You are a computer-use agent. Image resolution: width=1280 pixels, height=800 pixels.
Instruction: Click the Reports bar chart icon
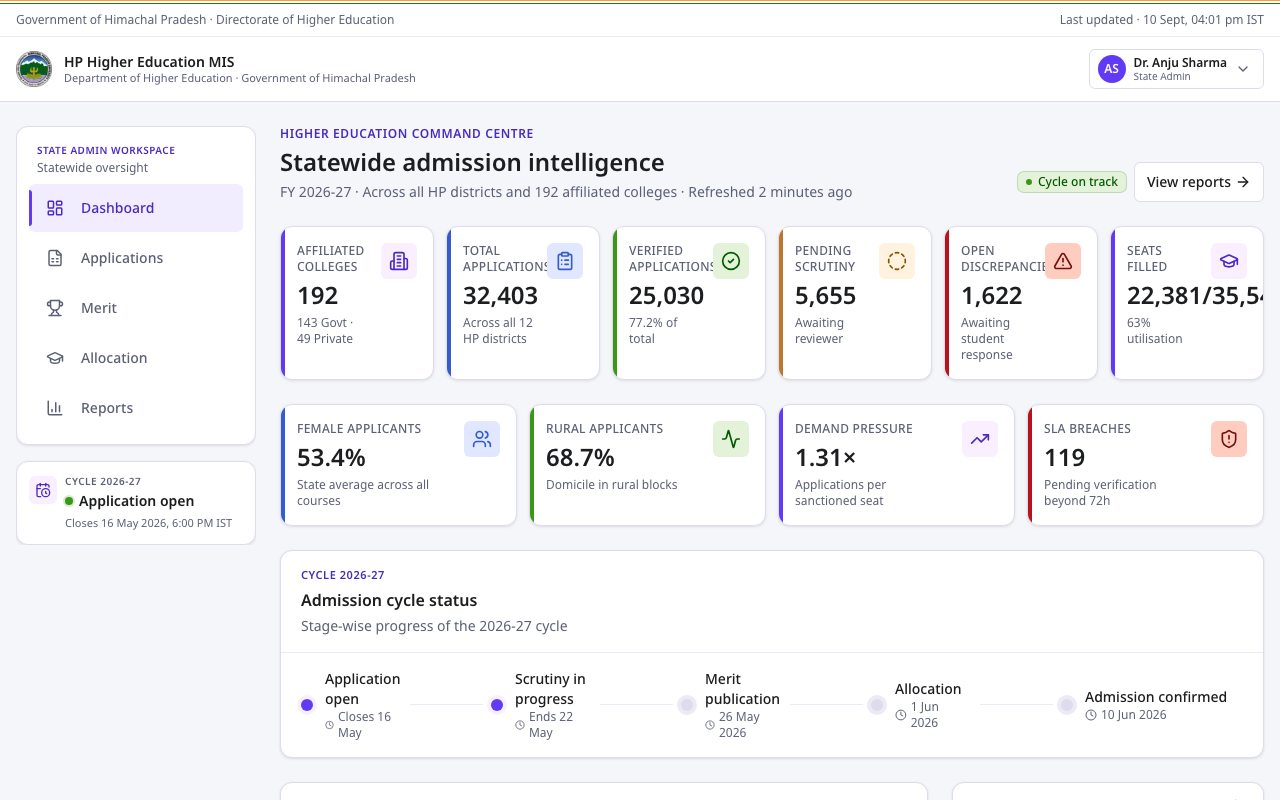click(x=55, y=408)
